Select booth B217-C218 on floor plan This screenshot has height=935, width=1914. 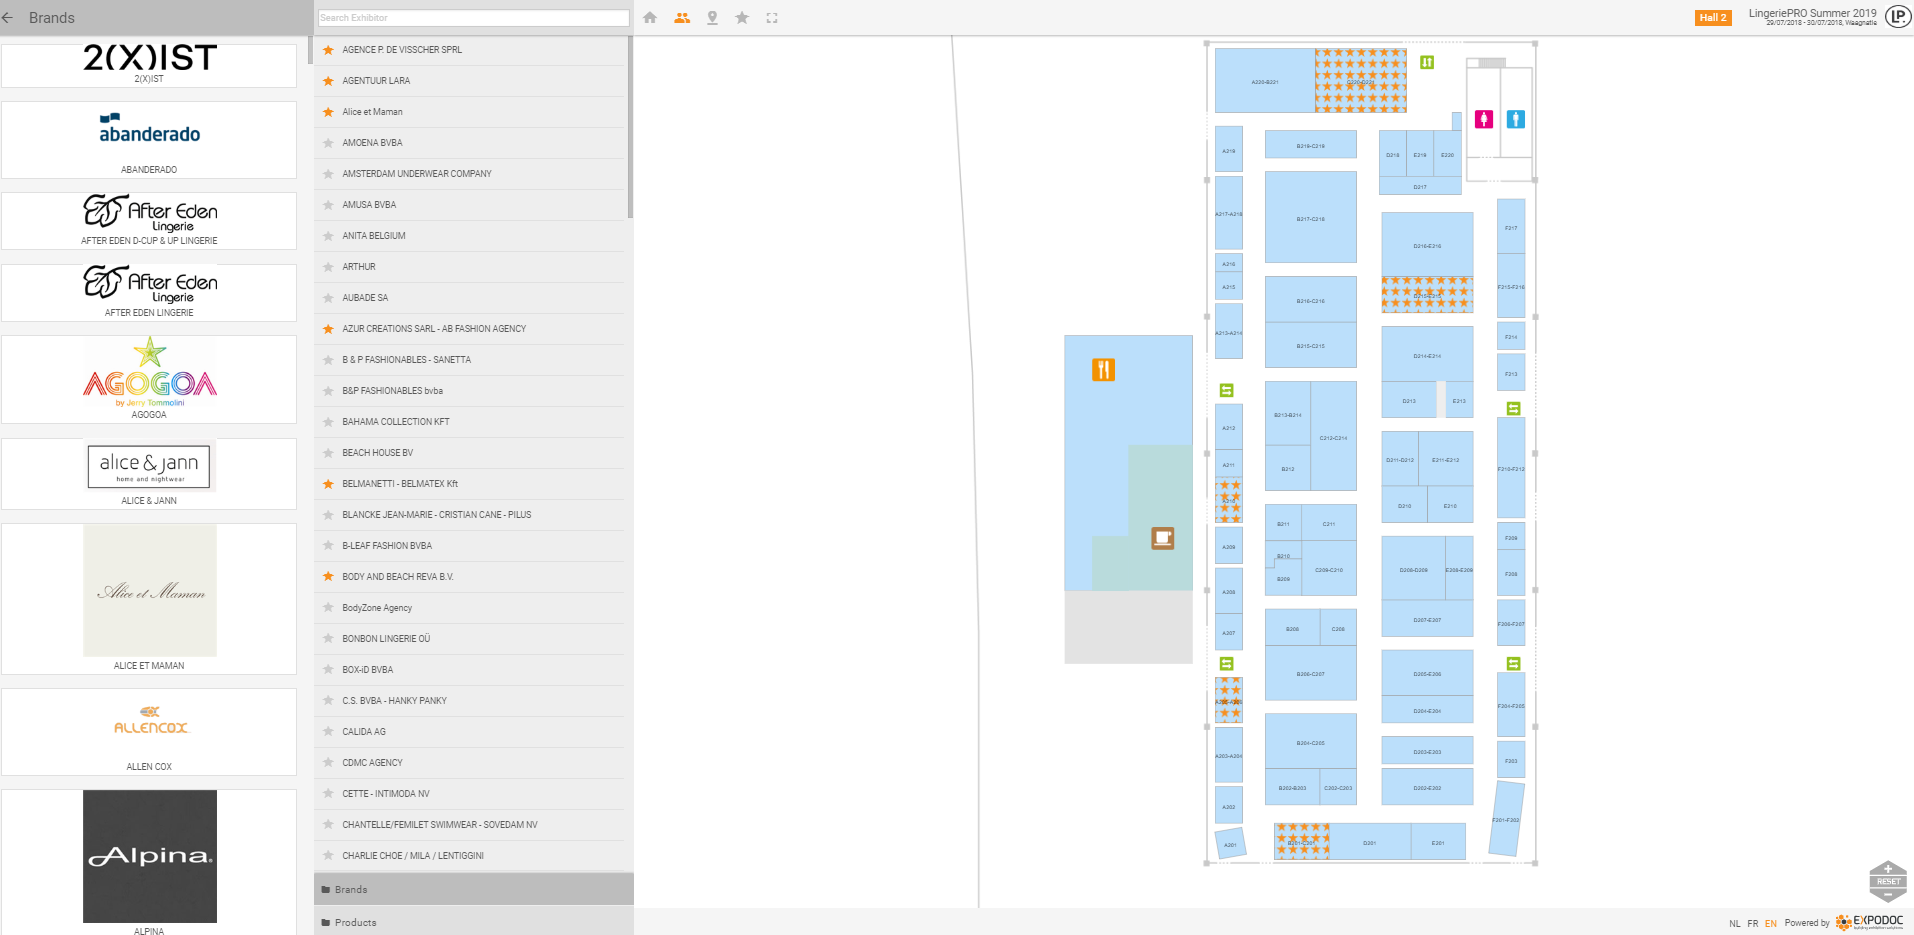pyautogui.click(x=1311, y=218)
